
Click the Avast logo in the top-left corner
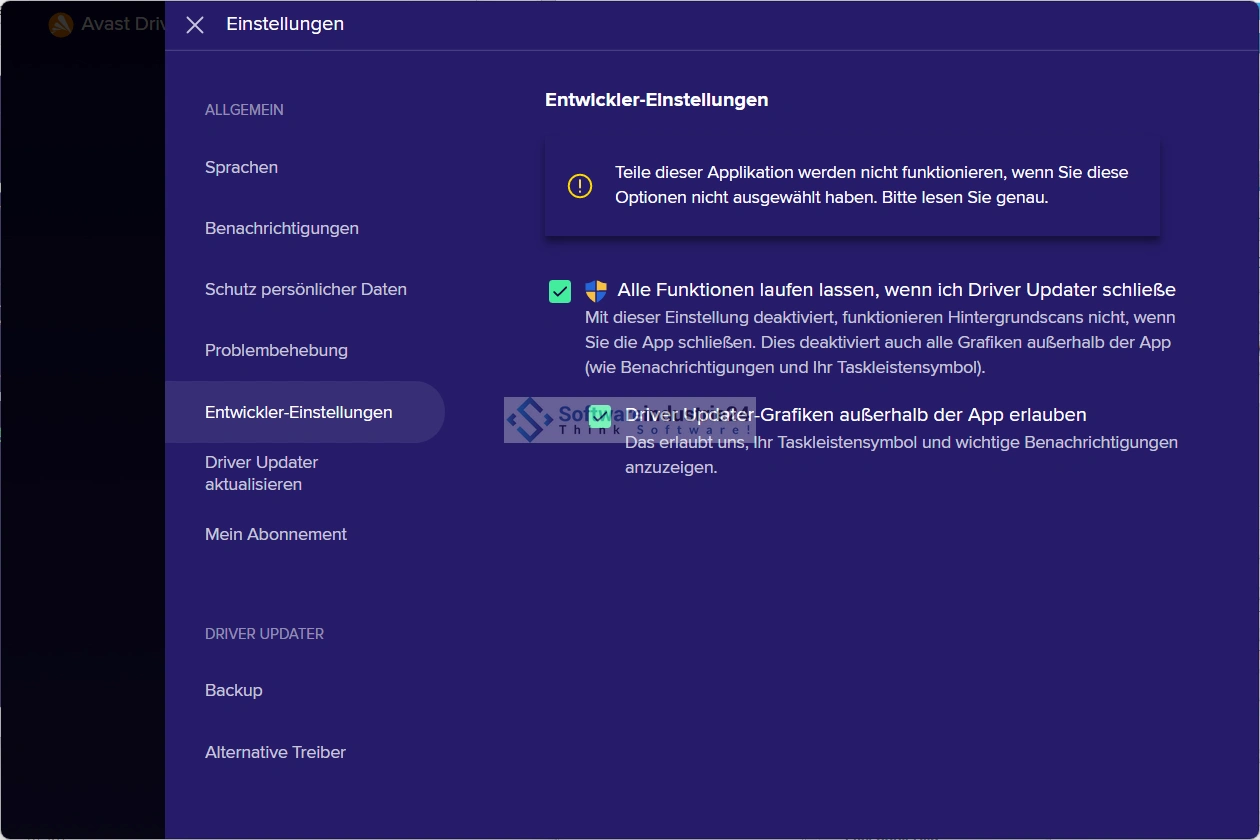point(61,25)
